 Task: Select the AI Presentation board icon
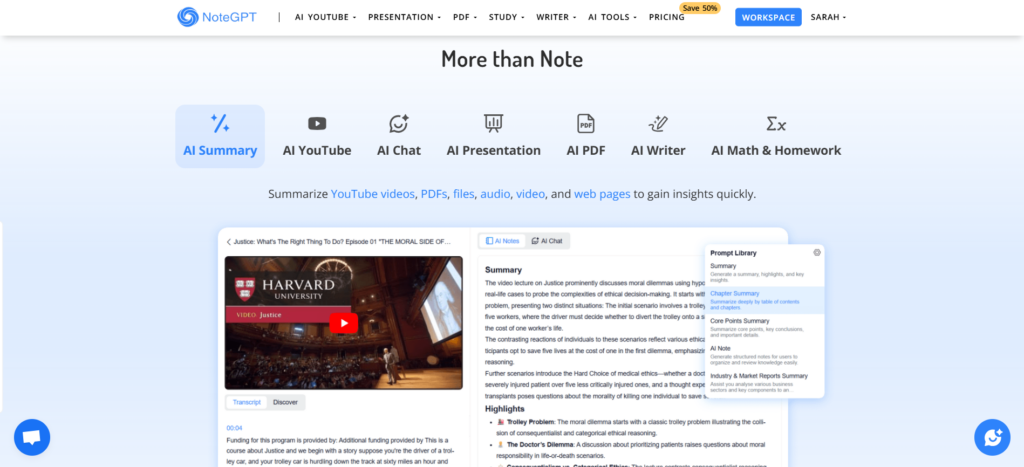point(493,123)
